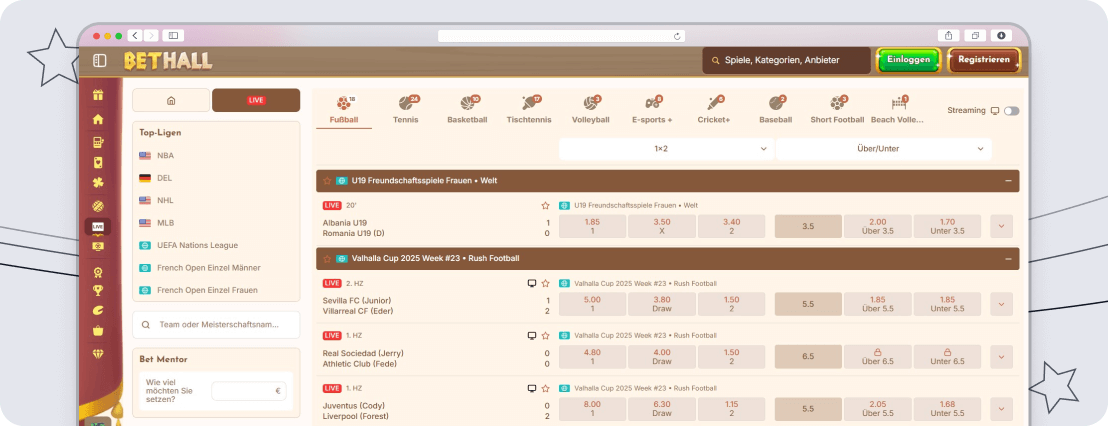Toggle the sidebar panel icon beside BetHall logo
The height and width of the screenshot is (426, 1108).
tap(100, 61)
